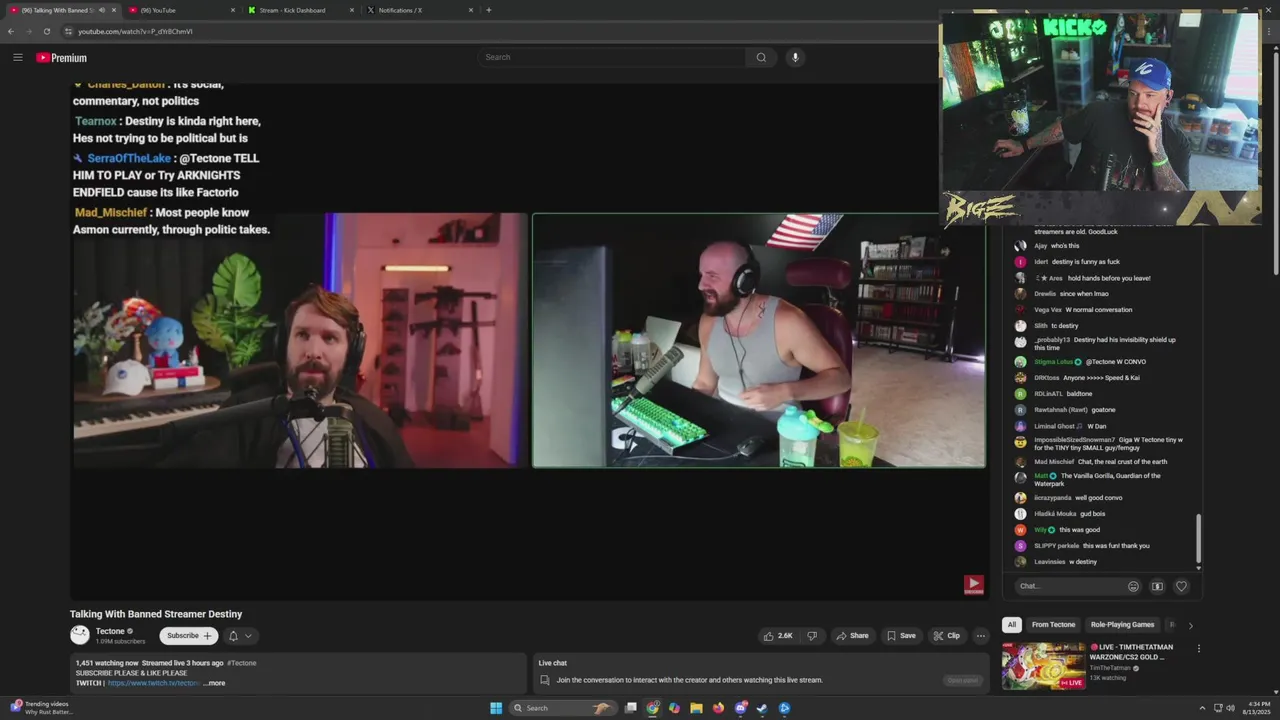Click the YouTube Premium logo

[x=62, y=58]
